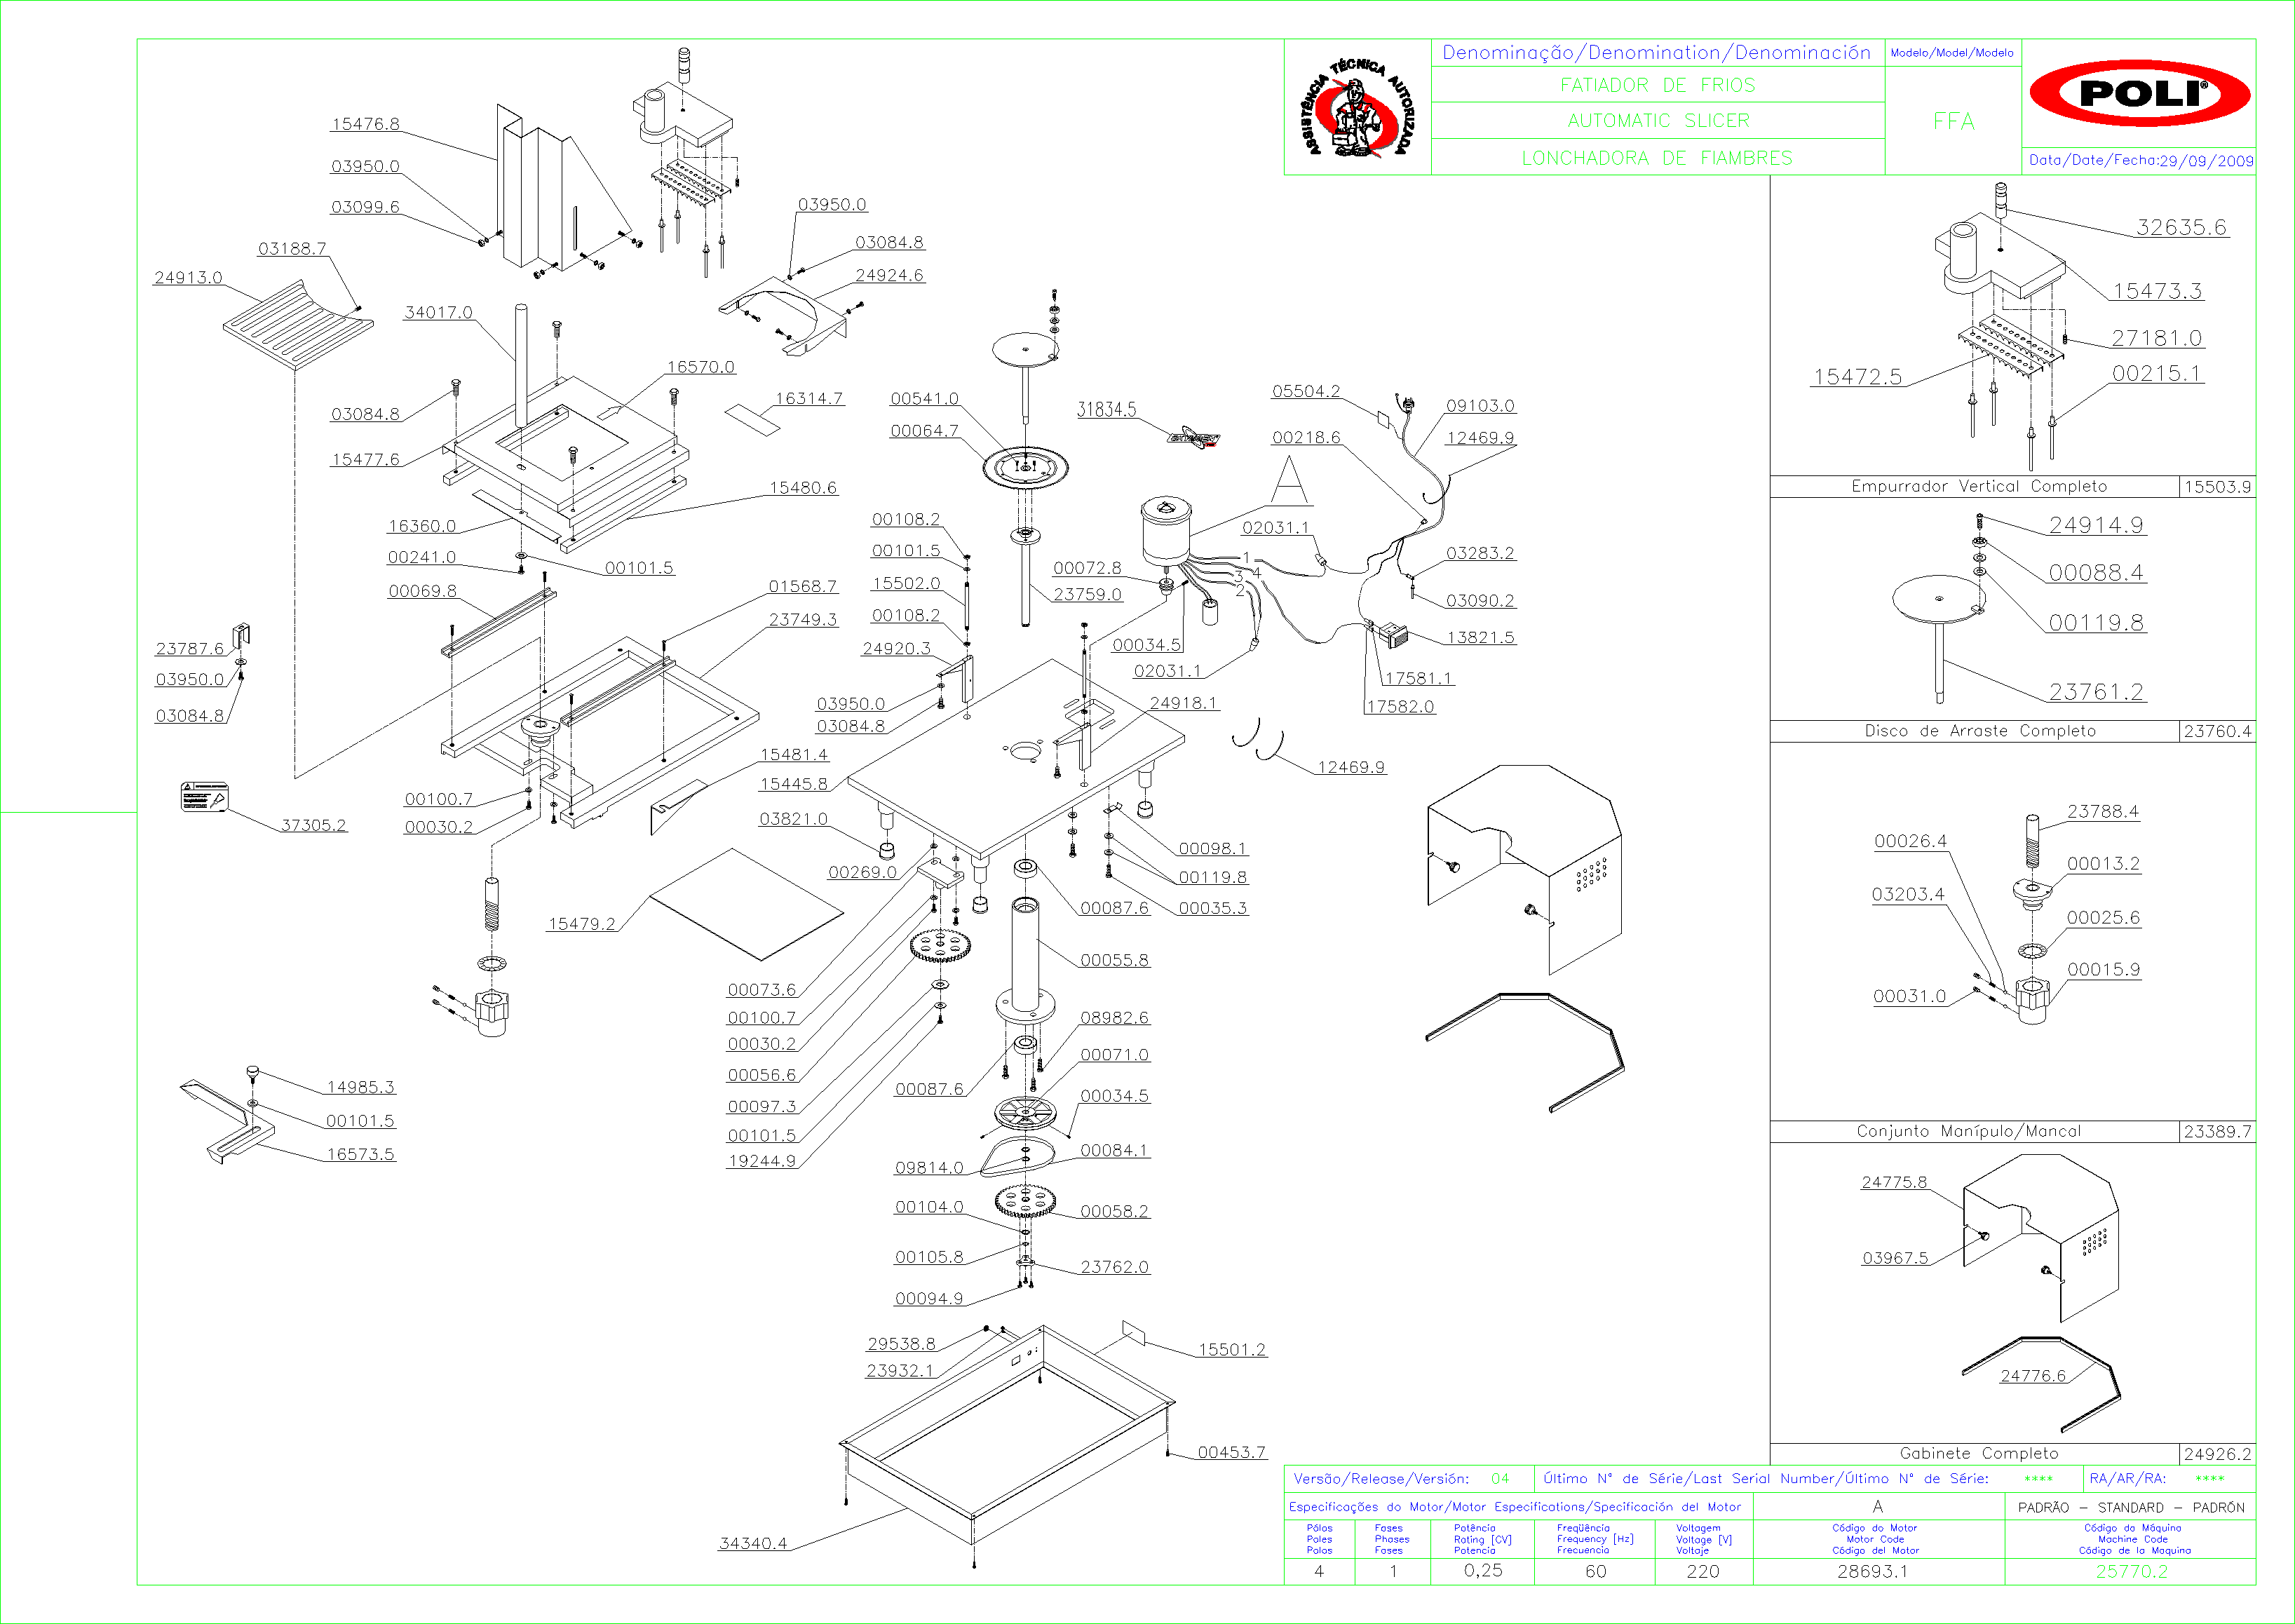Click part number 27181.0
Image resolution: width=2295 pixels, height=1624 pixels.
tap(2157, 338)
